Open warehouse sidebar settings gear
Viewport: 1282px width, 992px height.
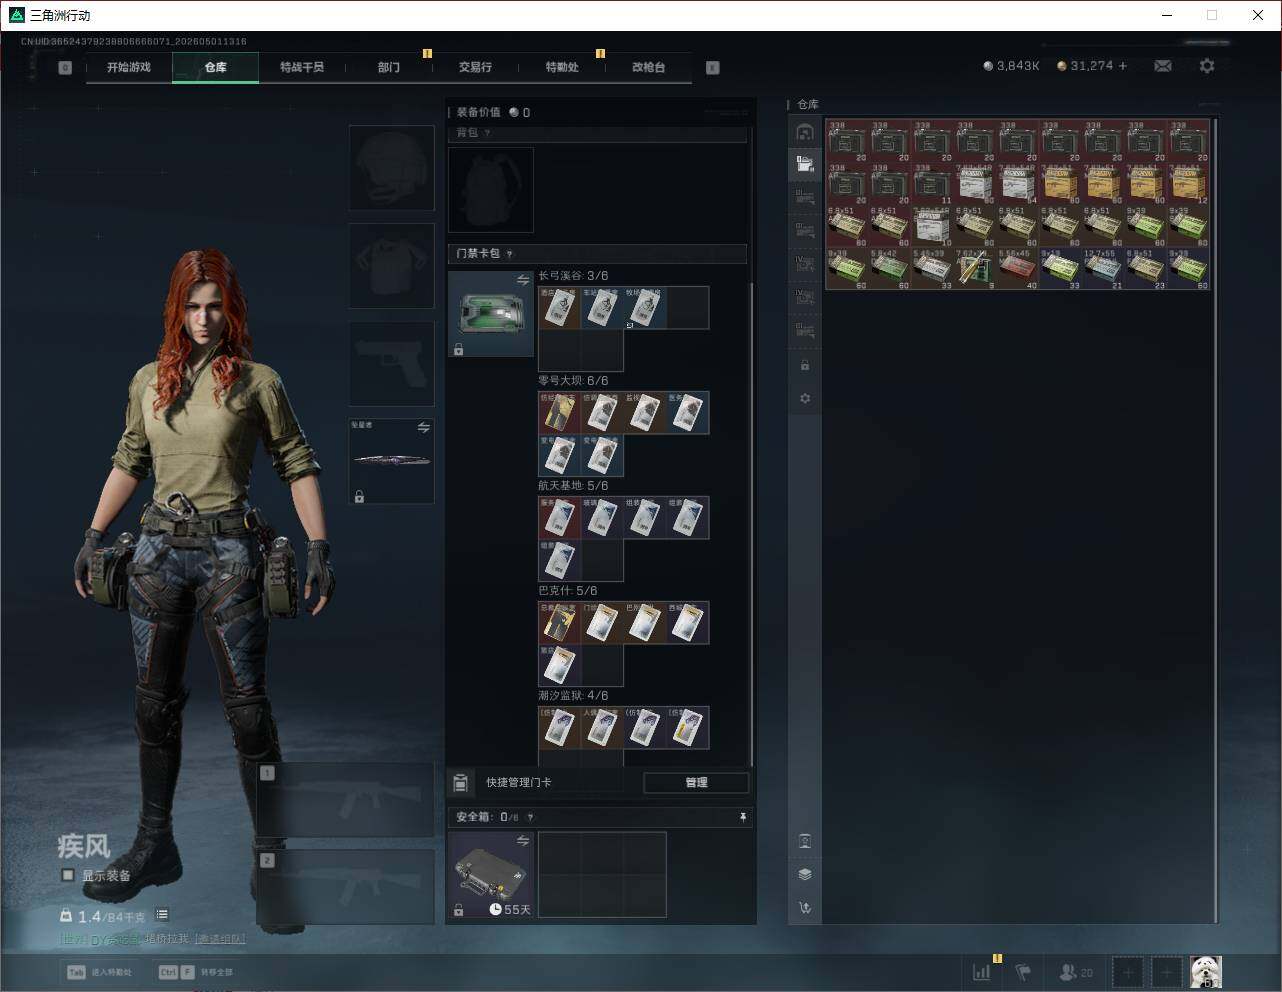(805, 398)
